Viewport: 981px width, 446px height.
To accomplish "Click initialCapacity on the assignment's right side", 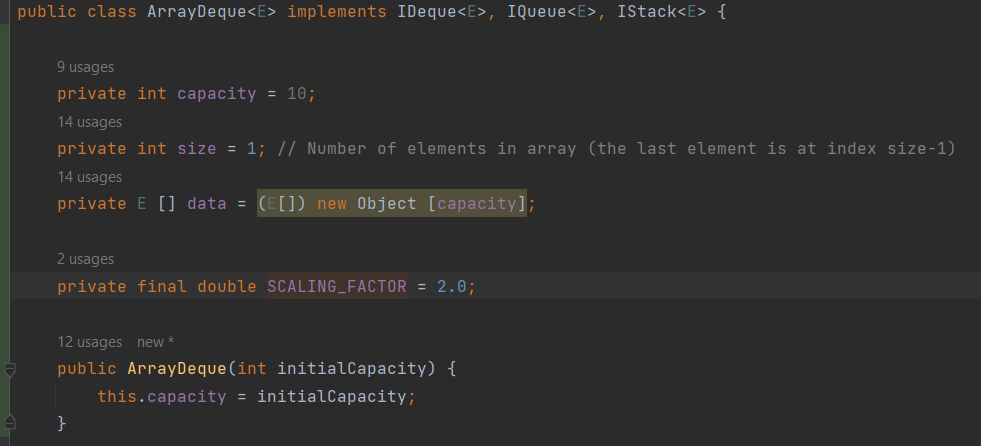I will pos(332,397).
